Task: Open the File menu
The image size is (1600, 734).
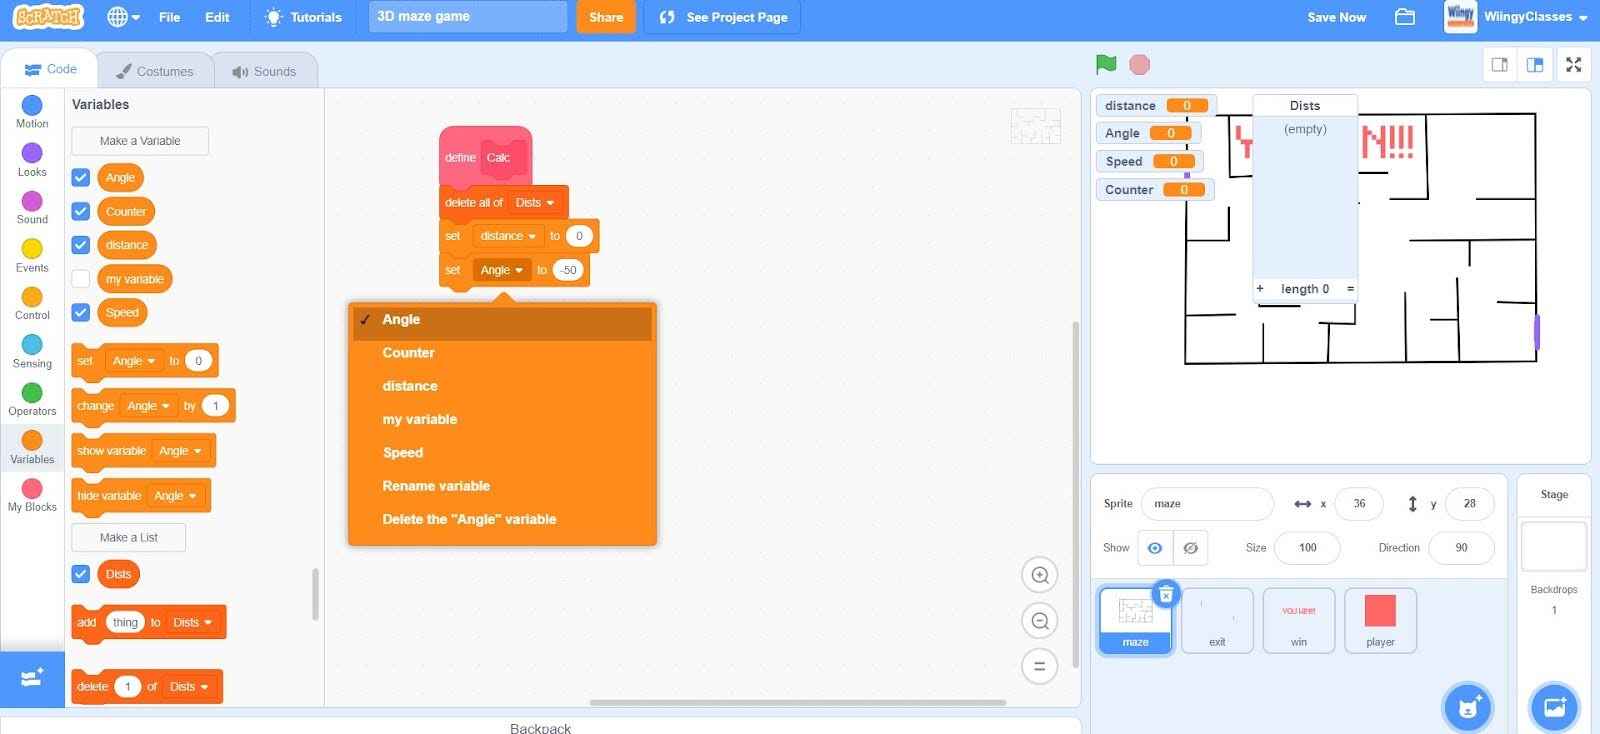Action: click(x=170, y=17)
